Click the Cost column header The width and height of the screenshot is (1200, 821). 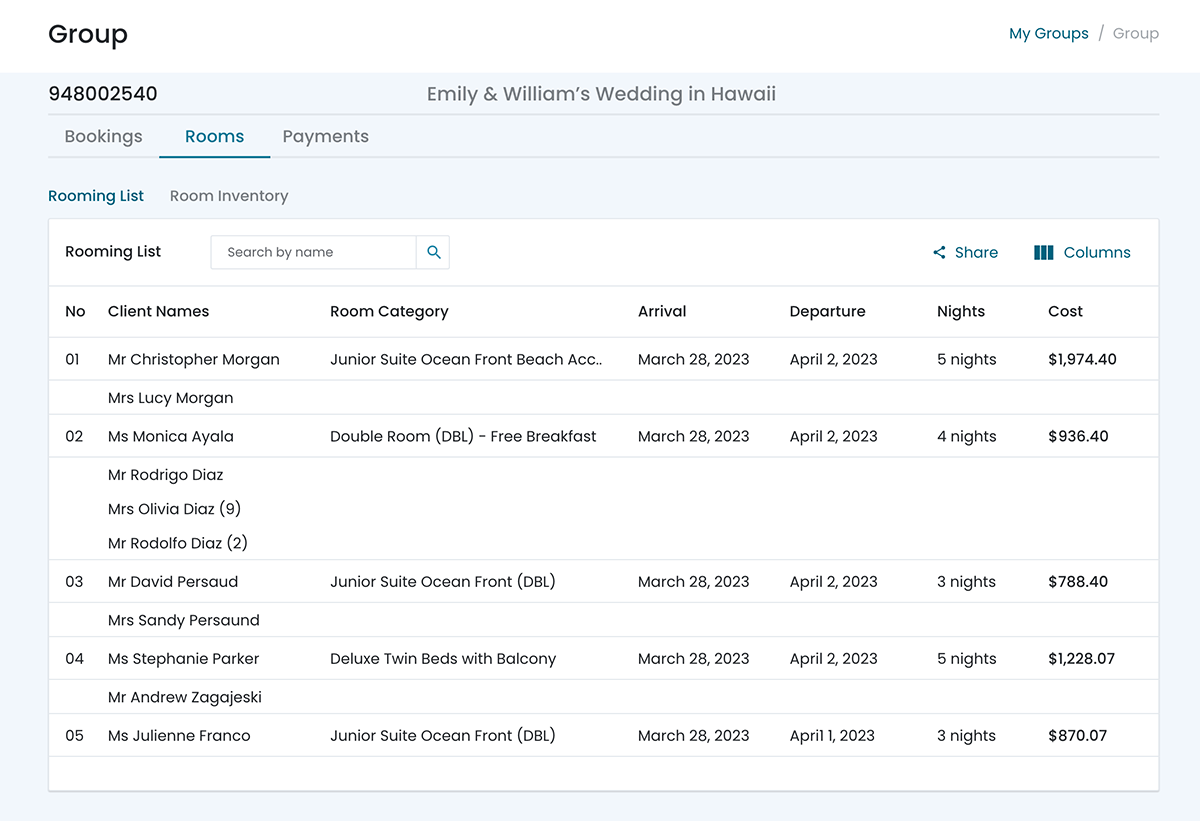(1065, 312)
